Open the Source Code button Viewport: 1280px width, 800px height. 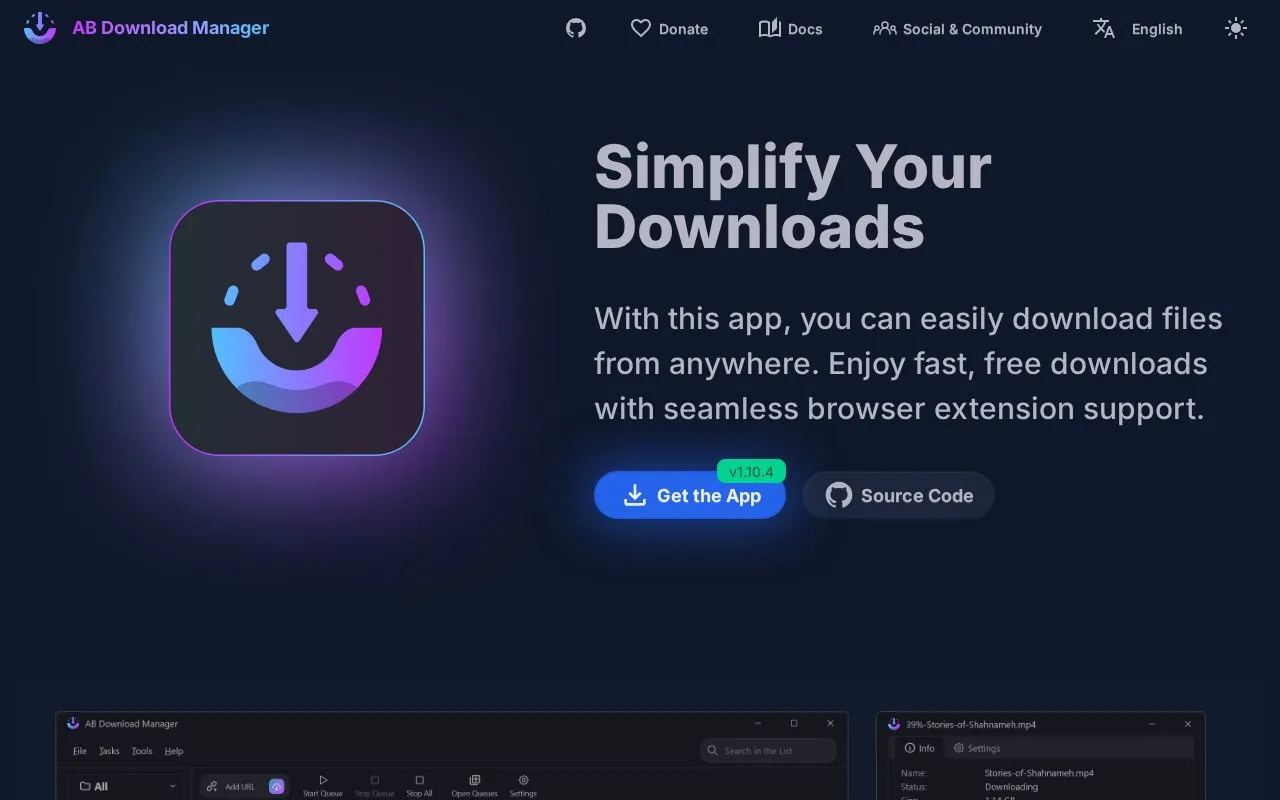click(899, 495)
